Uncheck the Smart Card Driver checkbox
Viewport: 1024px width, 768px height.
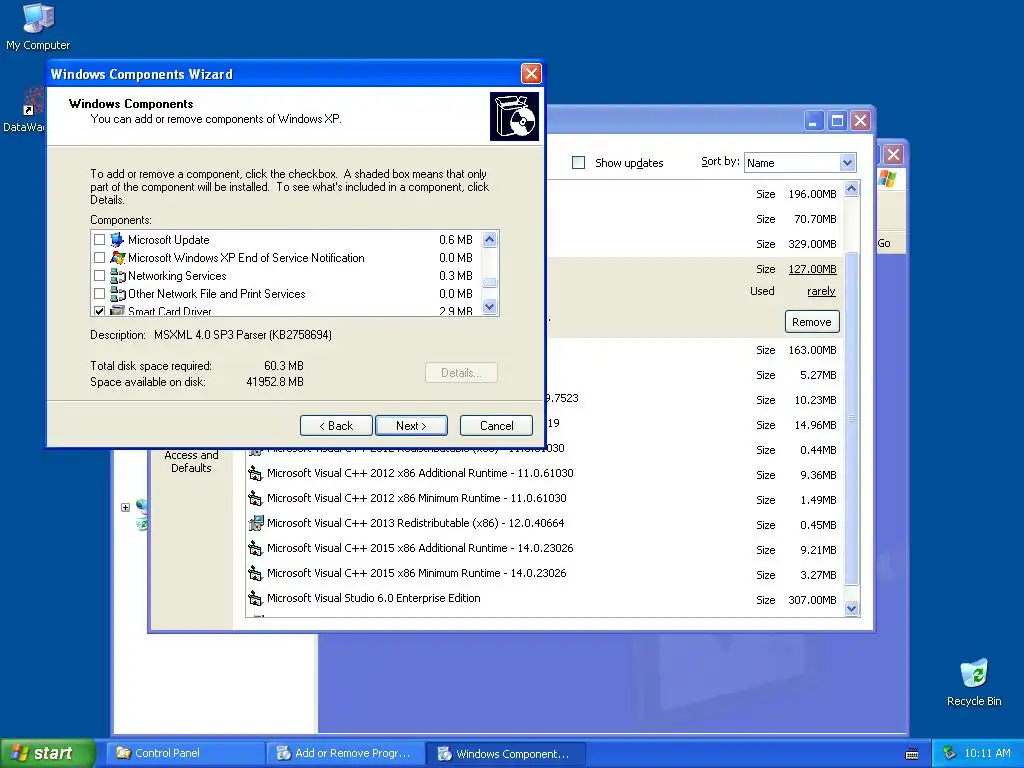tap(99, 311)
